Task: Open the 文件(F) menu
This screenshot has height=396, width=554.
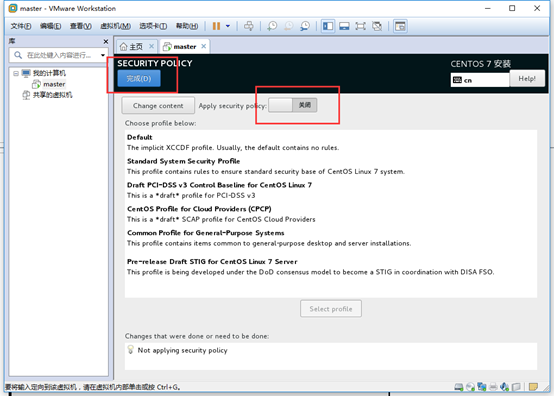Action: 21,26
